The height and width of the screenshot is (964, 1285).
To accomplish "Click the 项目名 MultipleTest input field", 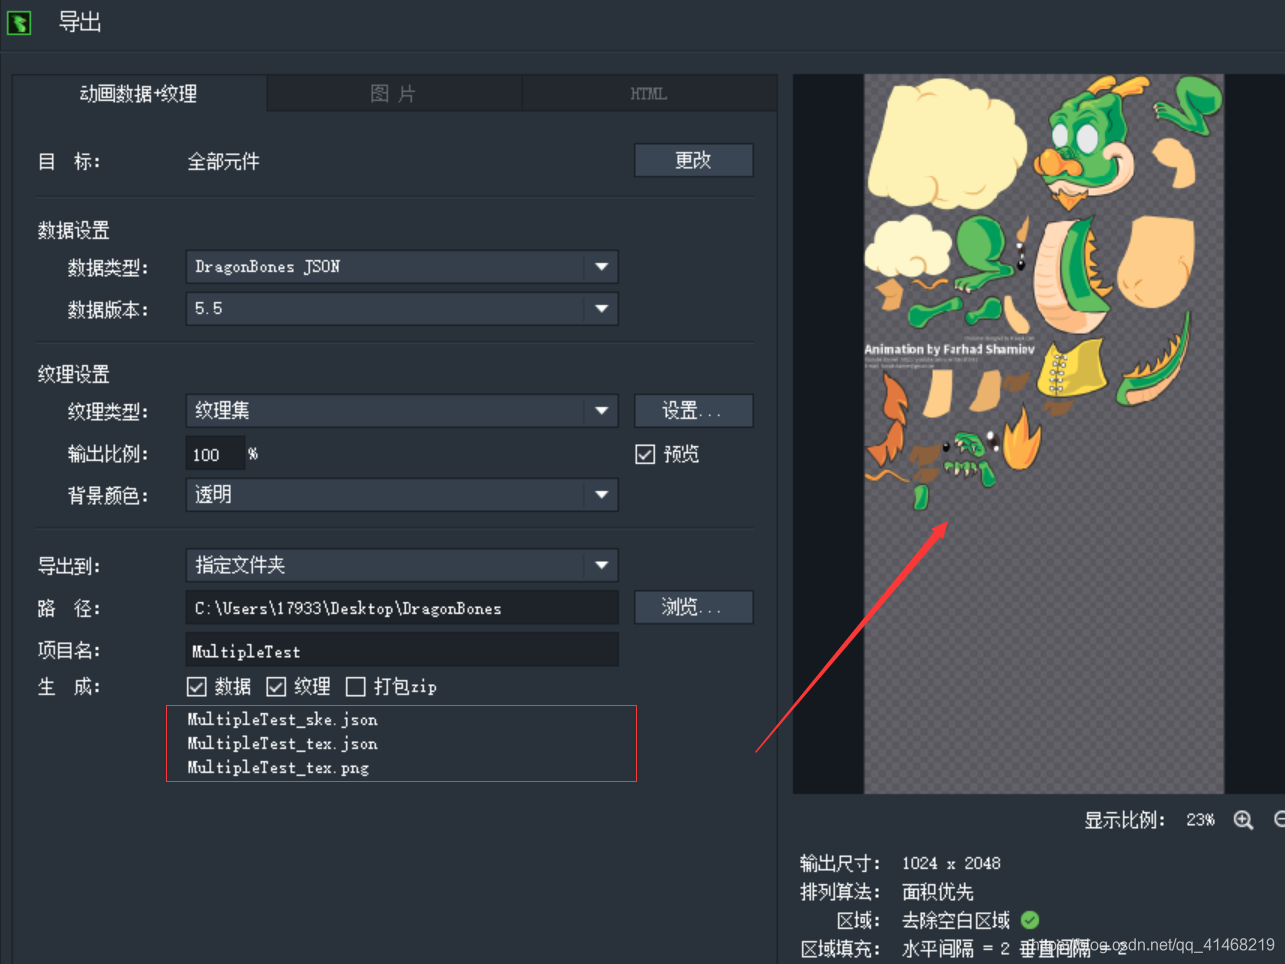I will tap(402, 650).
